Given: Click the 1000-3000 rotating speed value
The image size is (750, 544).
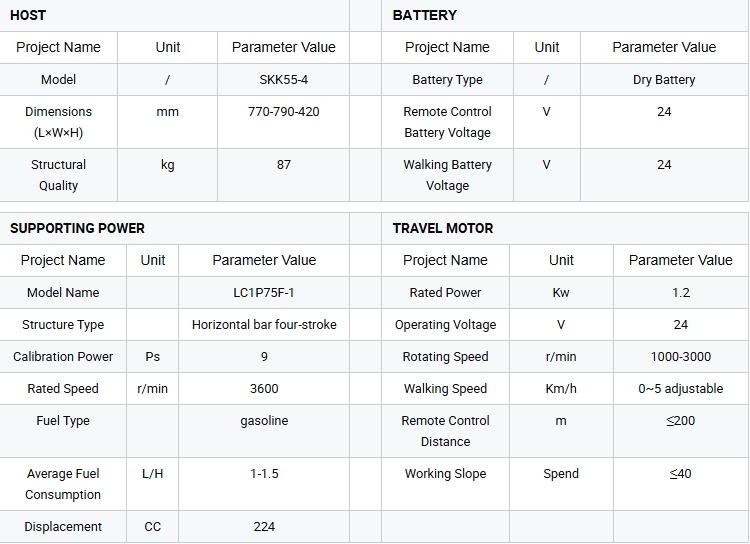Looking at the screenshot, I should (681, 356).
